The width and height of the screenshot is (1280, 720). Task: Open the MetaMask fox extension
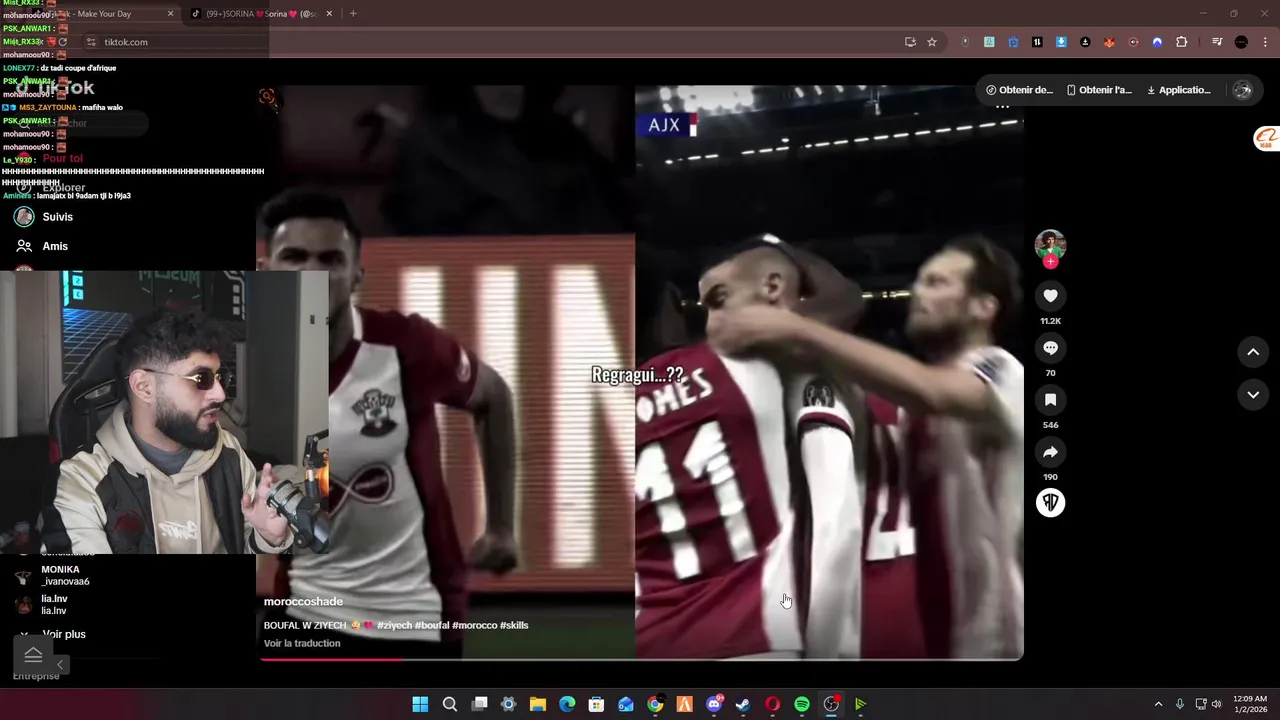point(1109,42)
